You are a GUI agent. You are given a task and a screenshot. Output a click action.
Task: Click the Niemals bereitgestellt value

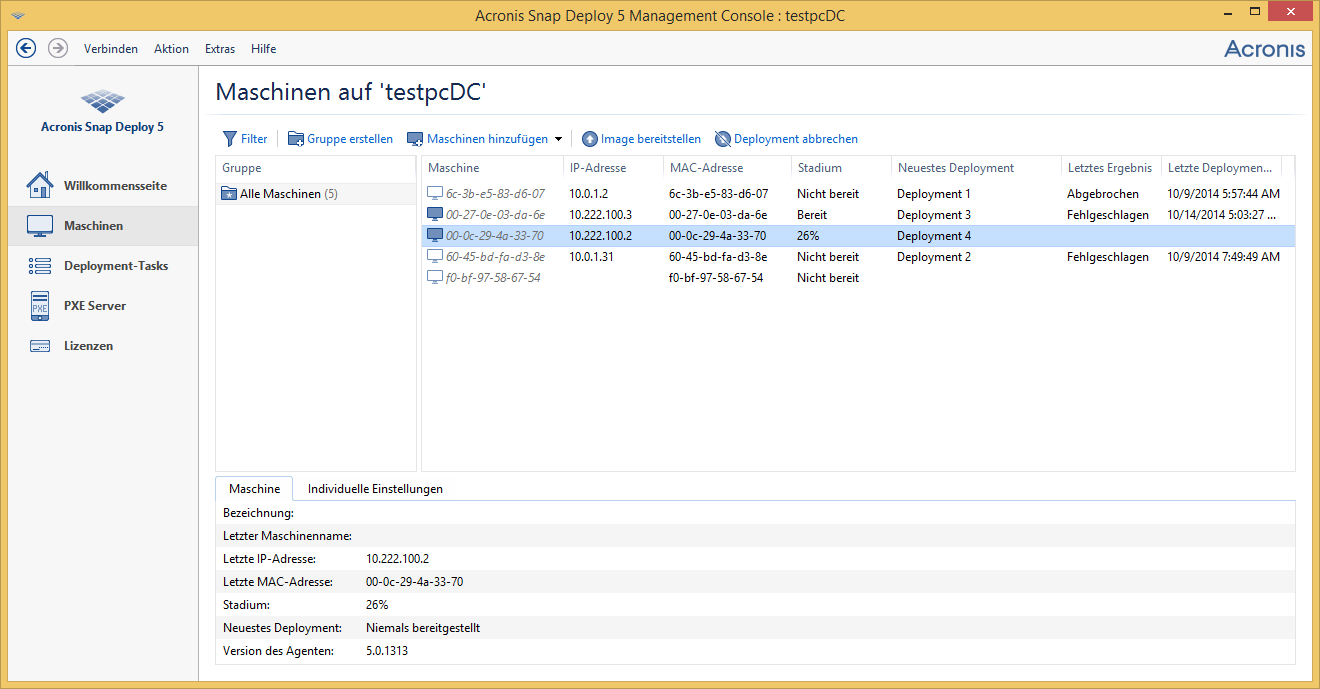point(423,628)
